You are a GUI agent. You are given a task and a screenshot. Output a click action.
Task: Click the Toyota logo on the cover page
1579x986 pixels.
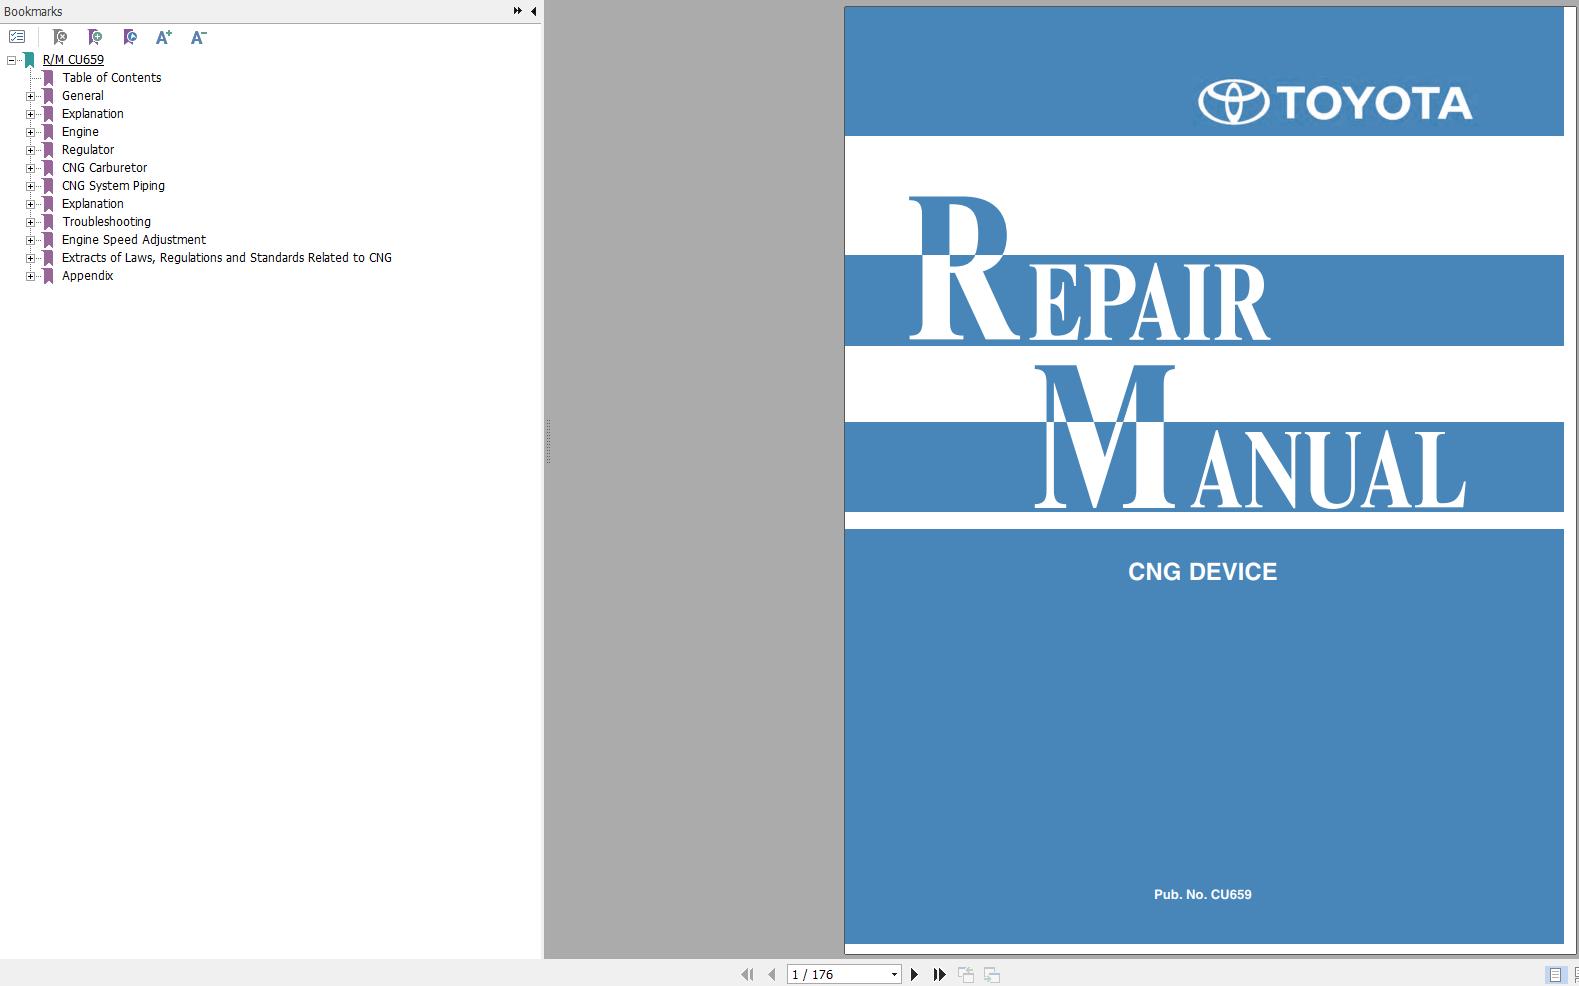(x=1335, y=102)
